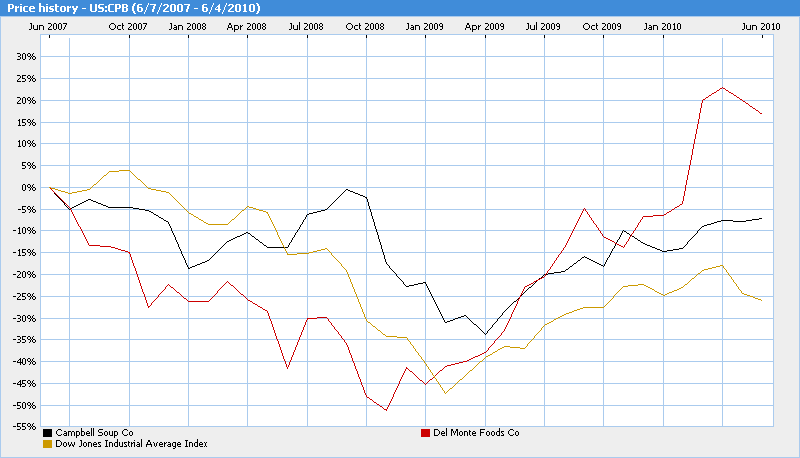Click the Oct 2009 axis label
Image resolution: width=800 pixels, height=458 pixels.
point(602,27)
